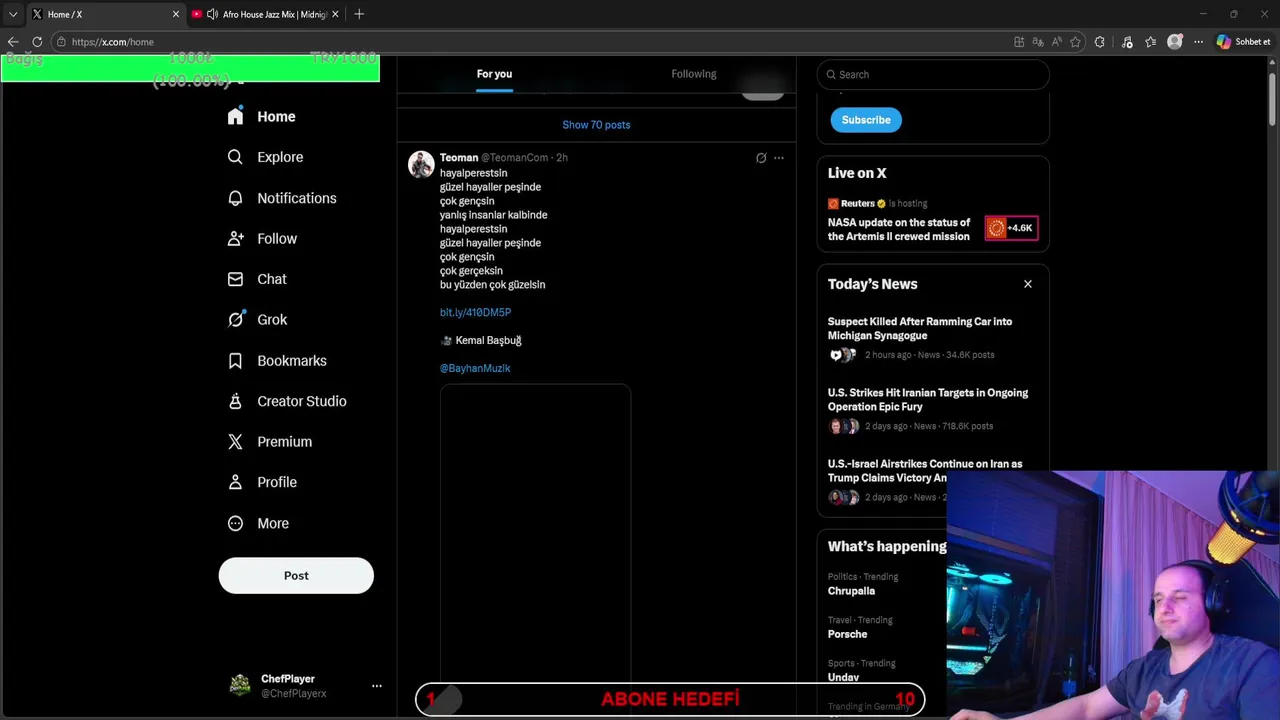
Task: Open the NASA Artemis II live broadcast
Action: (899, 230)
